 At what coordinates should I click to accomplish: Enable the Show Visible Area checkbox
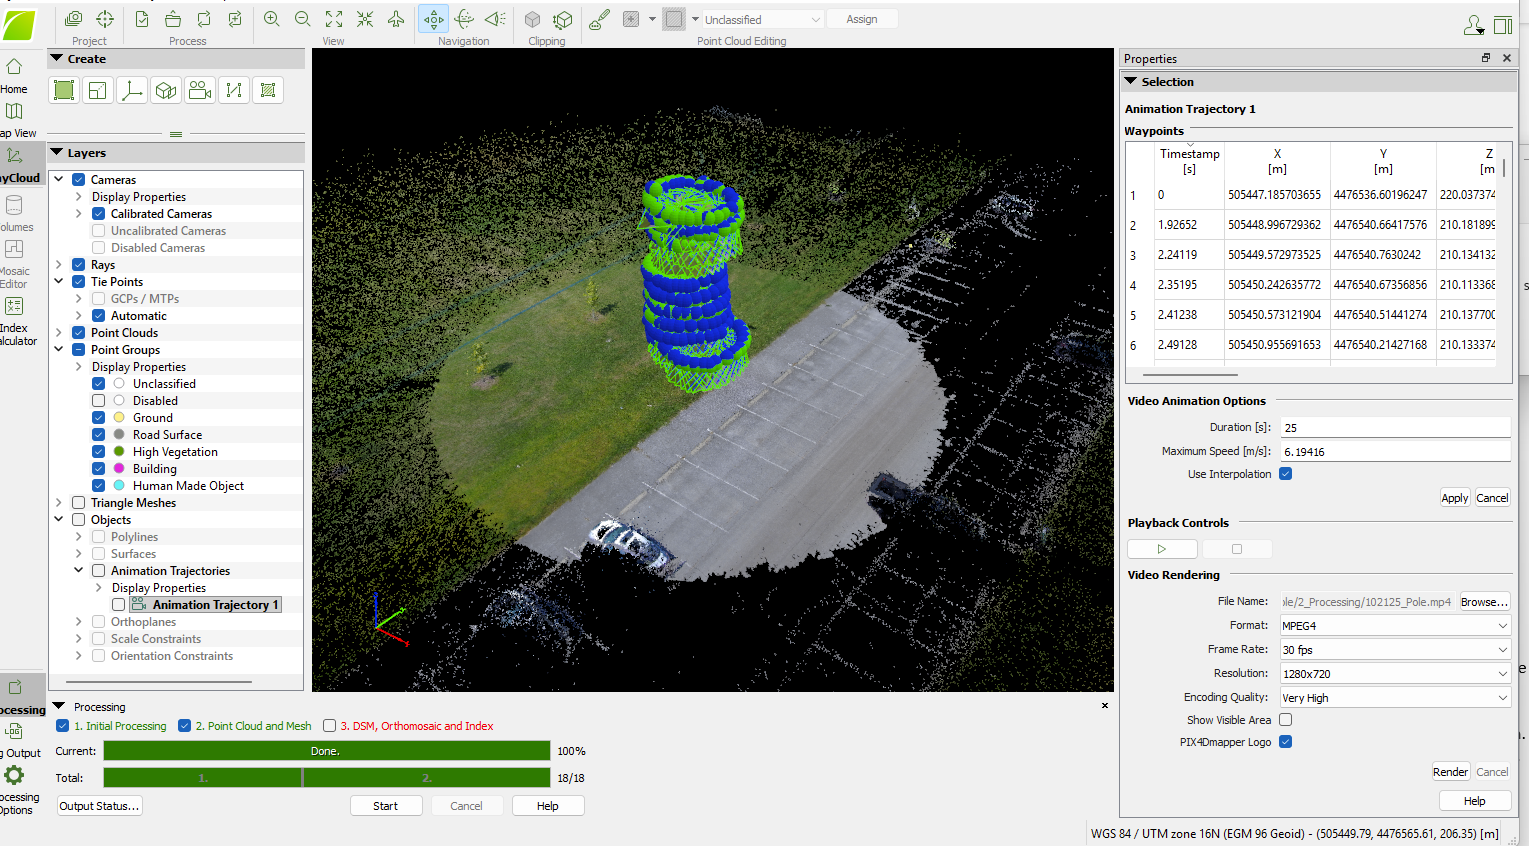coord(1286,720)
